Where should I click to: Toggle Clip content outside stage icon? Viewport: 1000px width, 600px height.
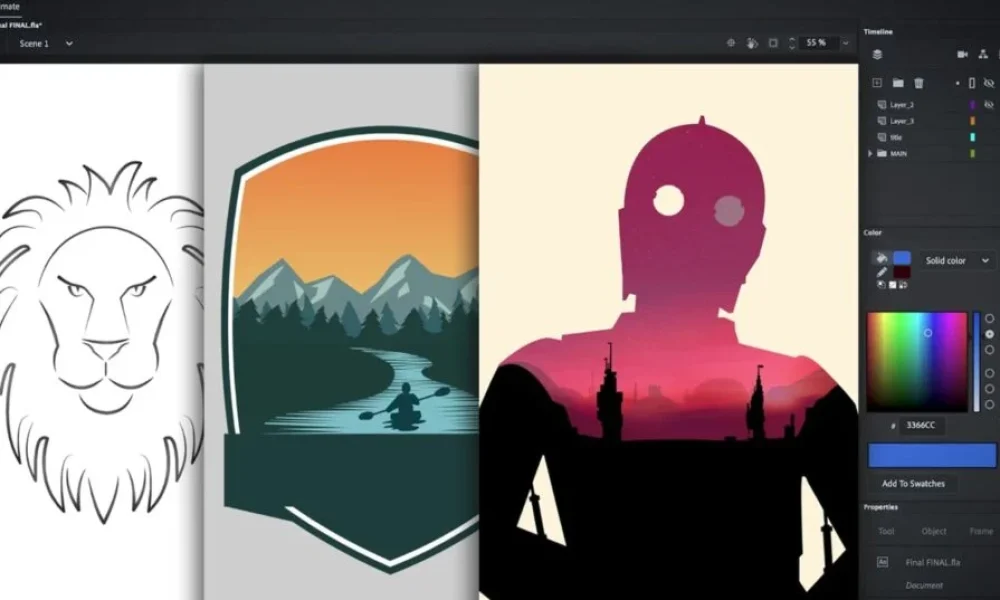click(773, 43)
